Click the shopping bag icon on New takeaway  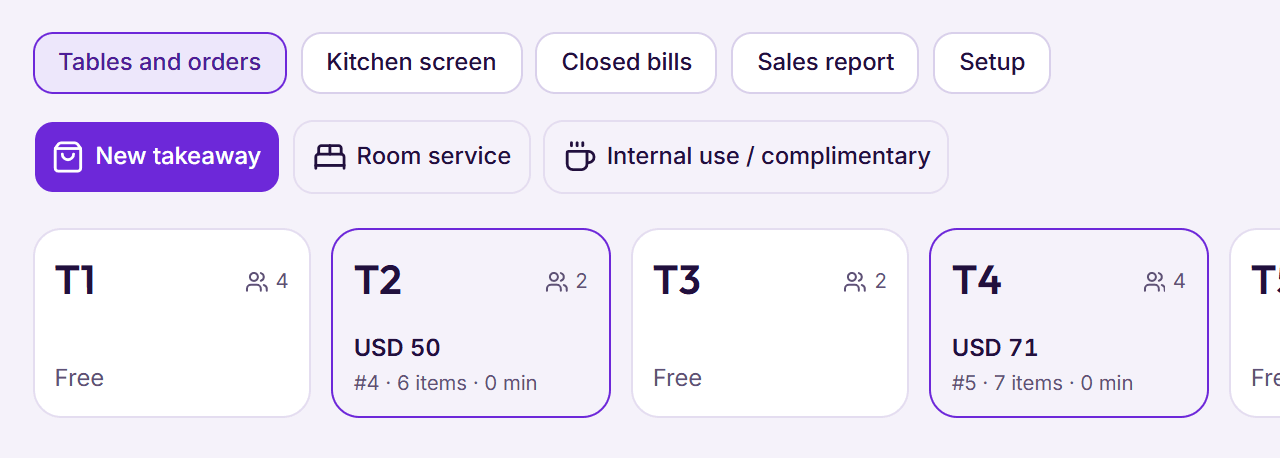tap(68, 157)
